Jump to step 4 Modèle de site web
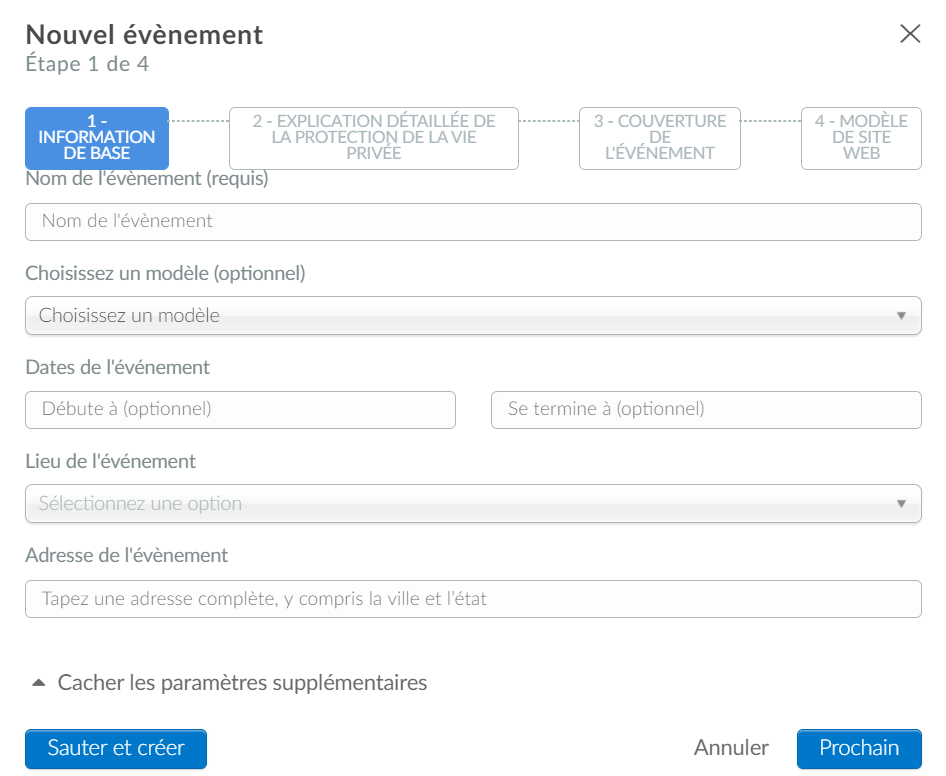 (861, 138)
